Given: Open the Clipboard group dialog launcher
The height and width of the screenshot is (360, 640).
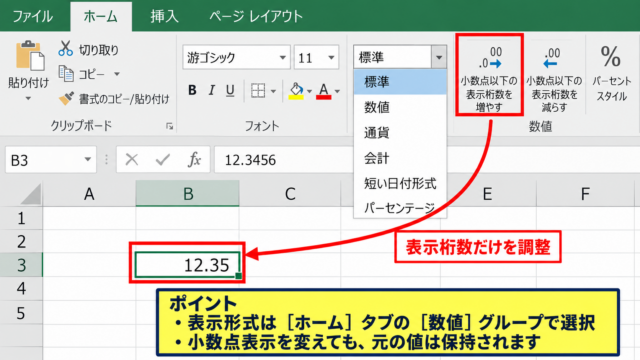Looking at the screenshot, I should (169, 127).
